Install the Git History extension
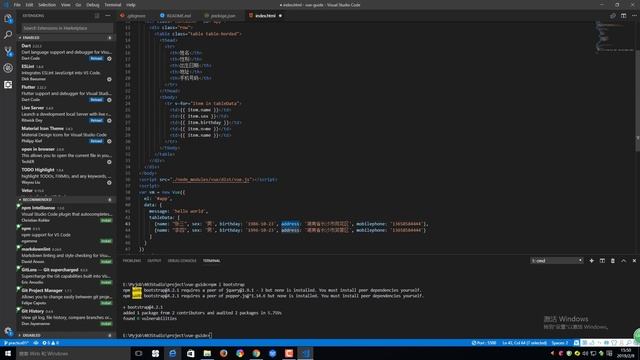Viewport: 640px width, 360px height. point(106,324)
